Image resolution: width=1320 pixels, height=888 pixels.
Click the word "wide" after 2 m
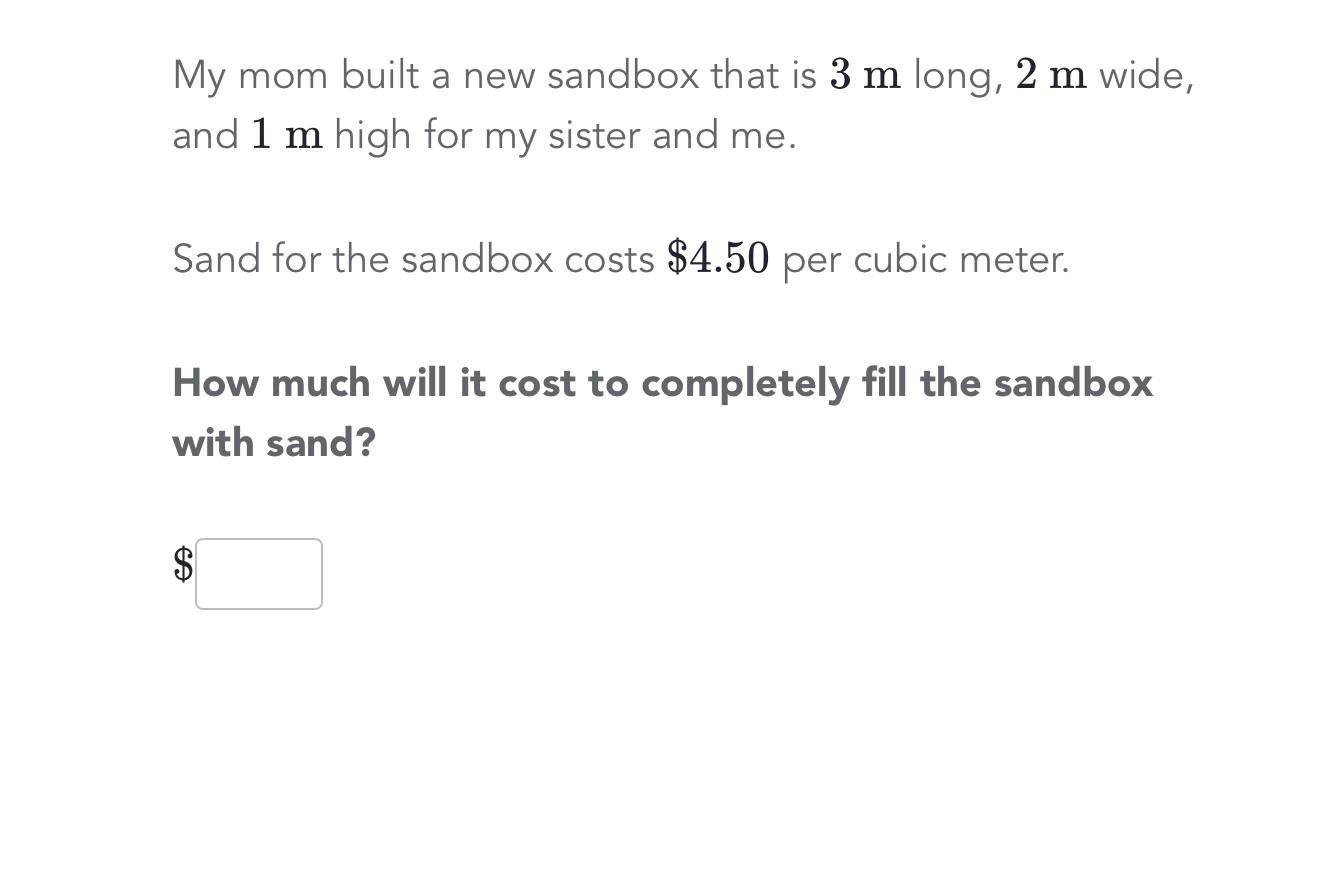(1145, 76)
